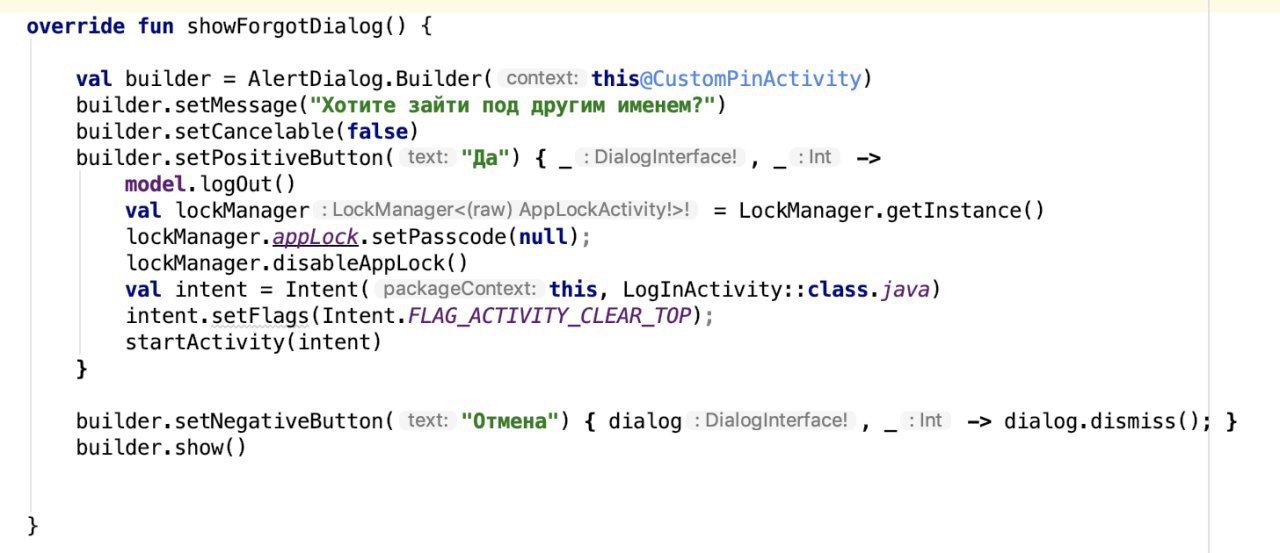
Task: Click the LockManager<(raw) AppLockActivity!>! type hint
Action: coord(508,211)
